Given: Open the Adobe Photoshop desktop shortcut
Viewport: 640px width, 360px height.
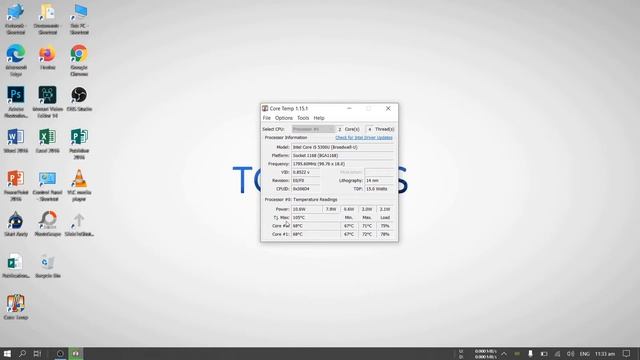Looking at the screenshot, I should pos(16,102).
